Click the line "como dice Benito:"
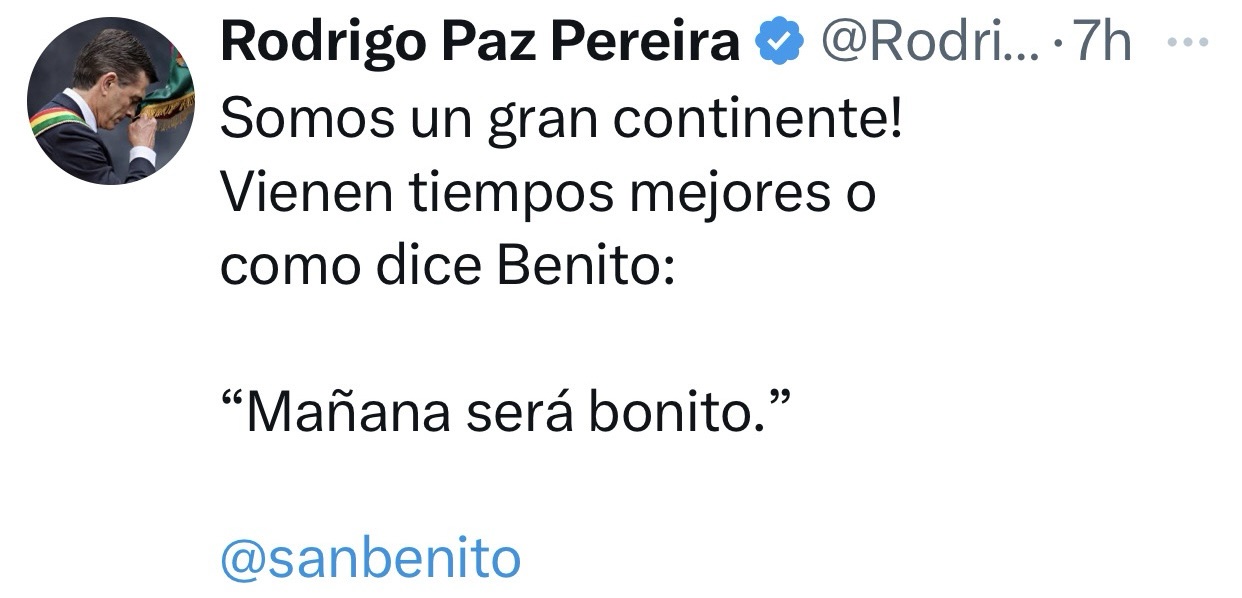This screenshot has height=598, width=1242. pos(449,267)
